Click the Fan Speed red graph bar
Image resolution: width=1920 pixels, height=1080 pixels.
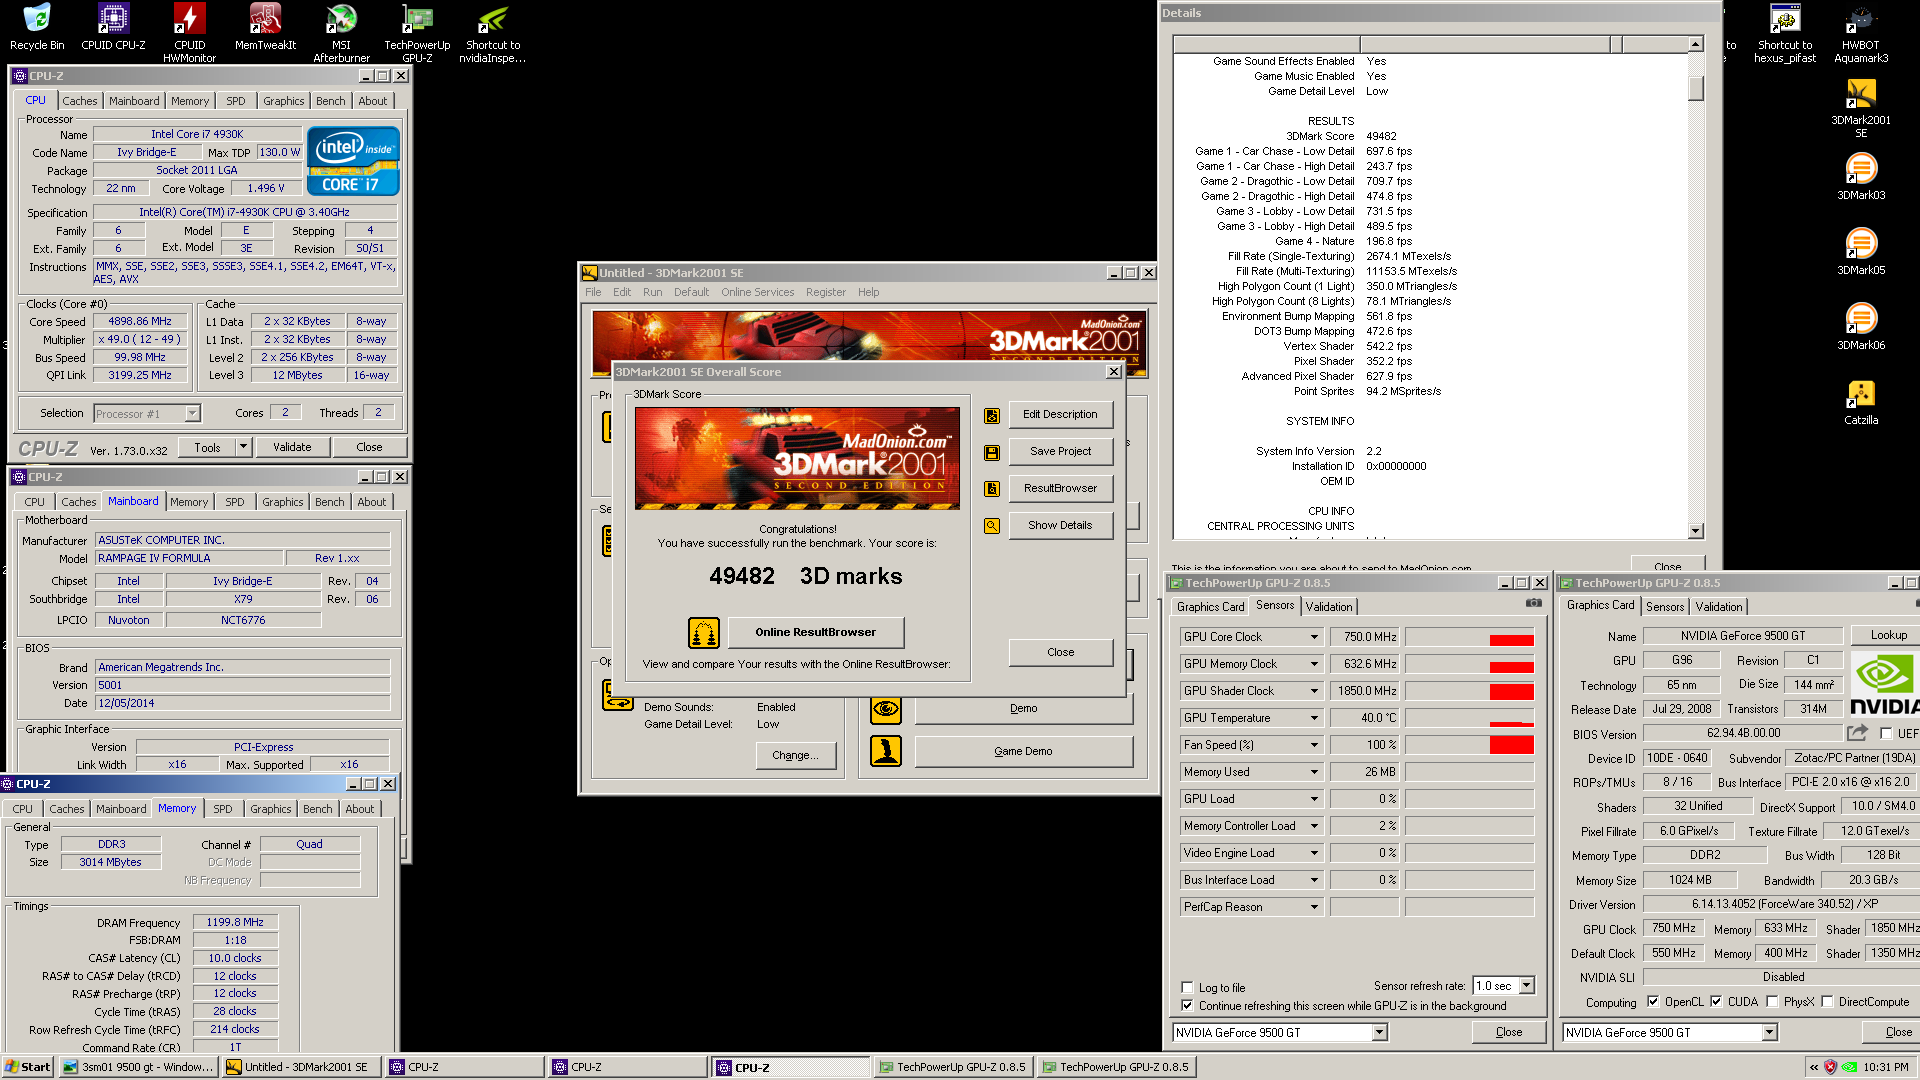click(x=1511, y=744)
